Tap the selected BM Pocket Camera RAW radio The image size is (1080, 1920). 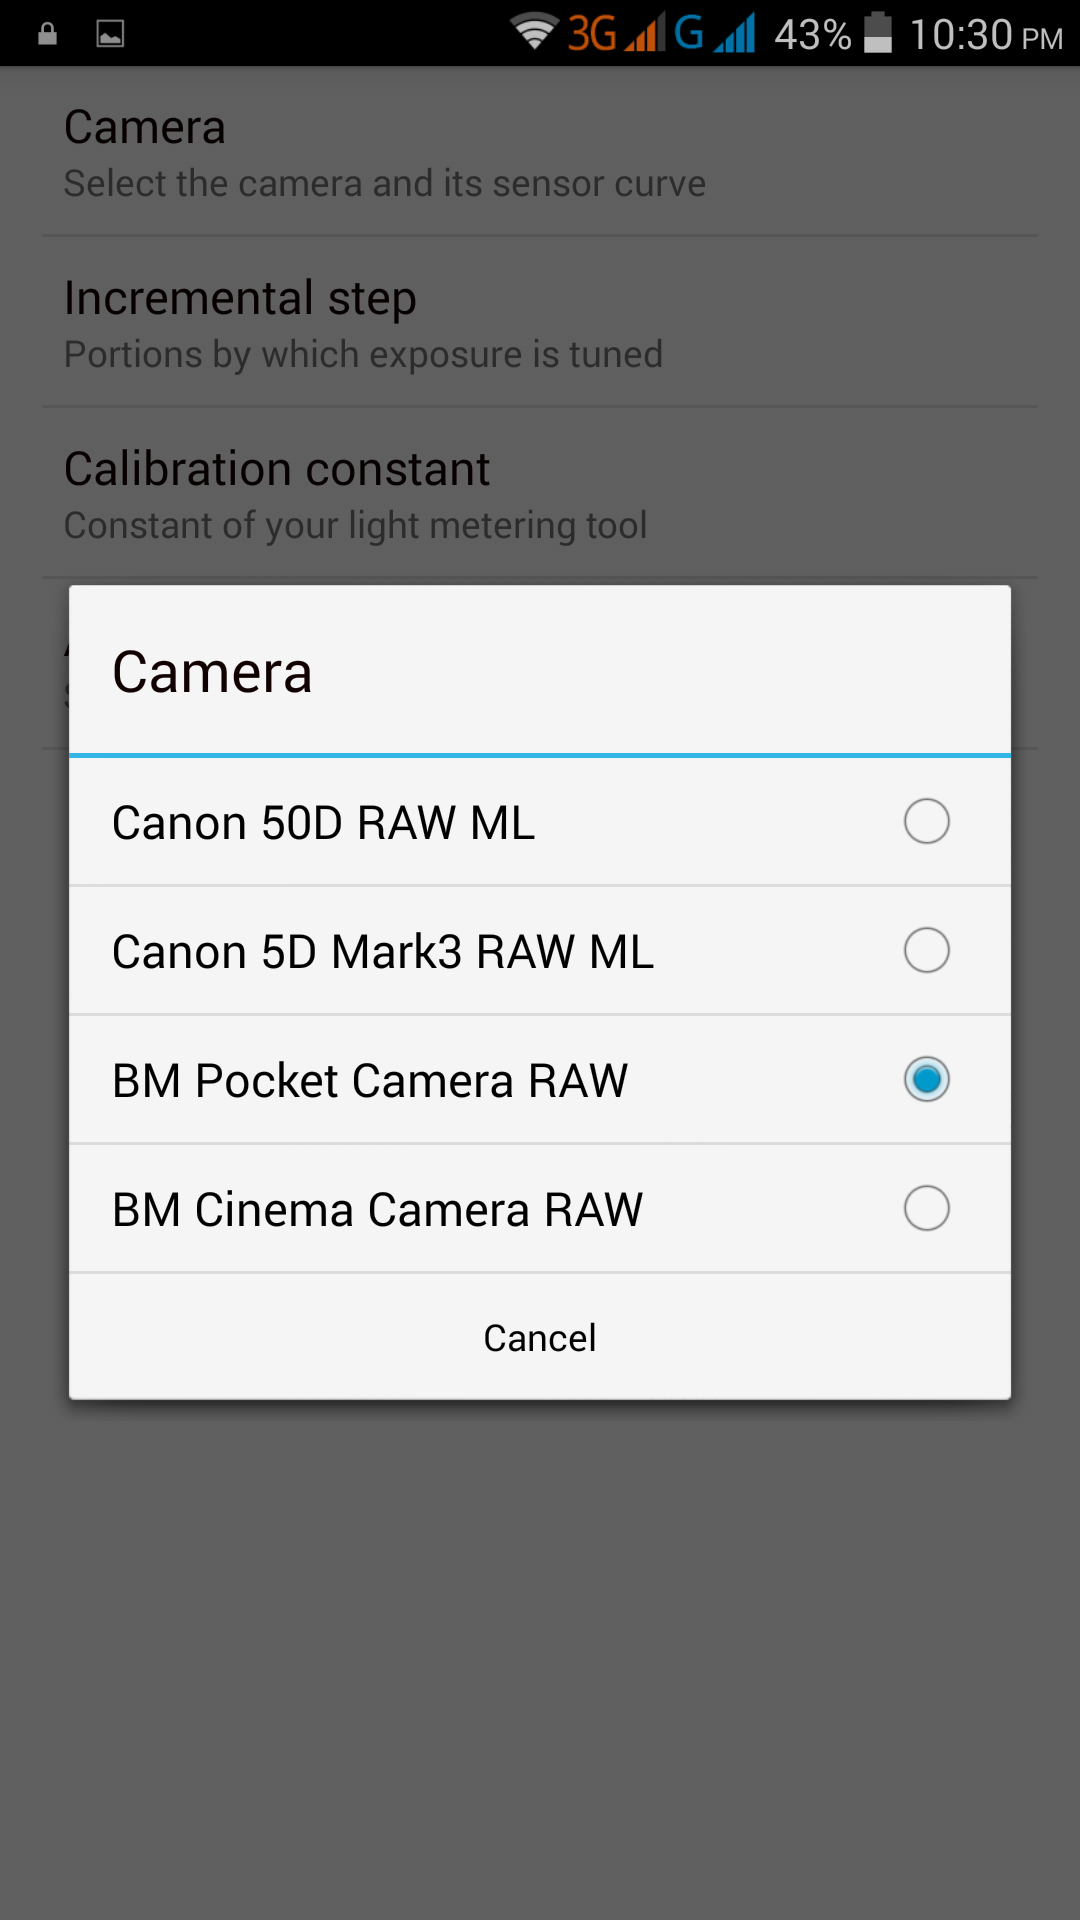(x=926, y=1080)
